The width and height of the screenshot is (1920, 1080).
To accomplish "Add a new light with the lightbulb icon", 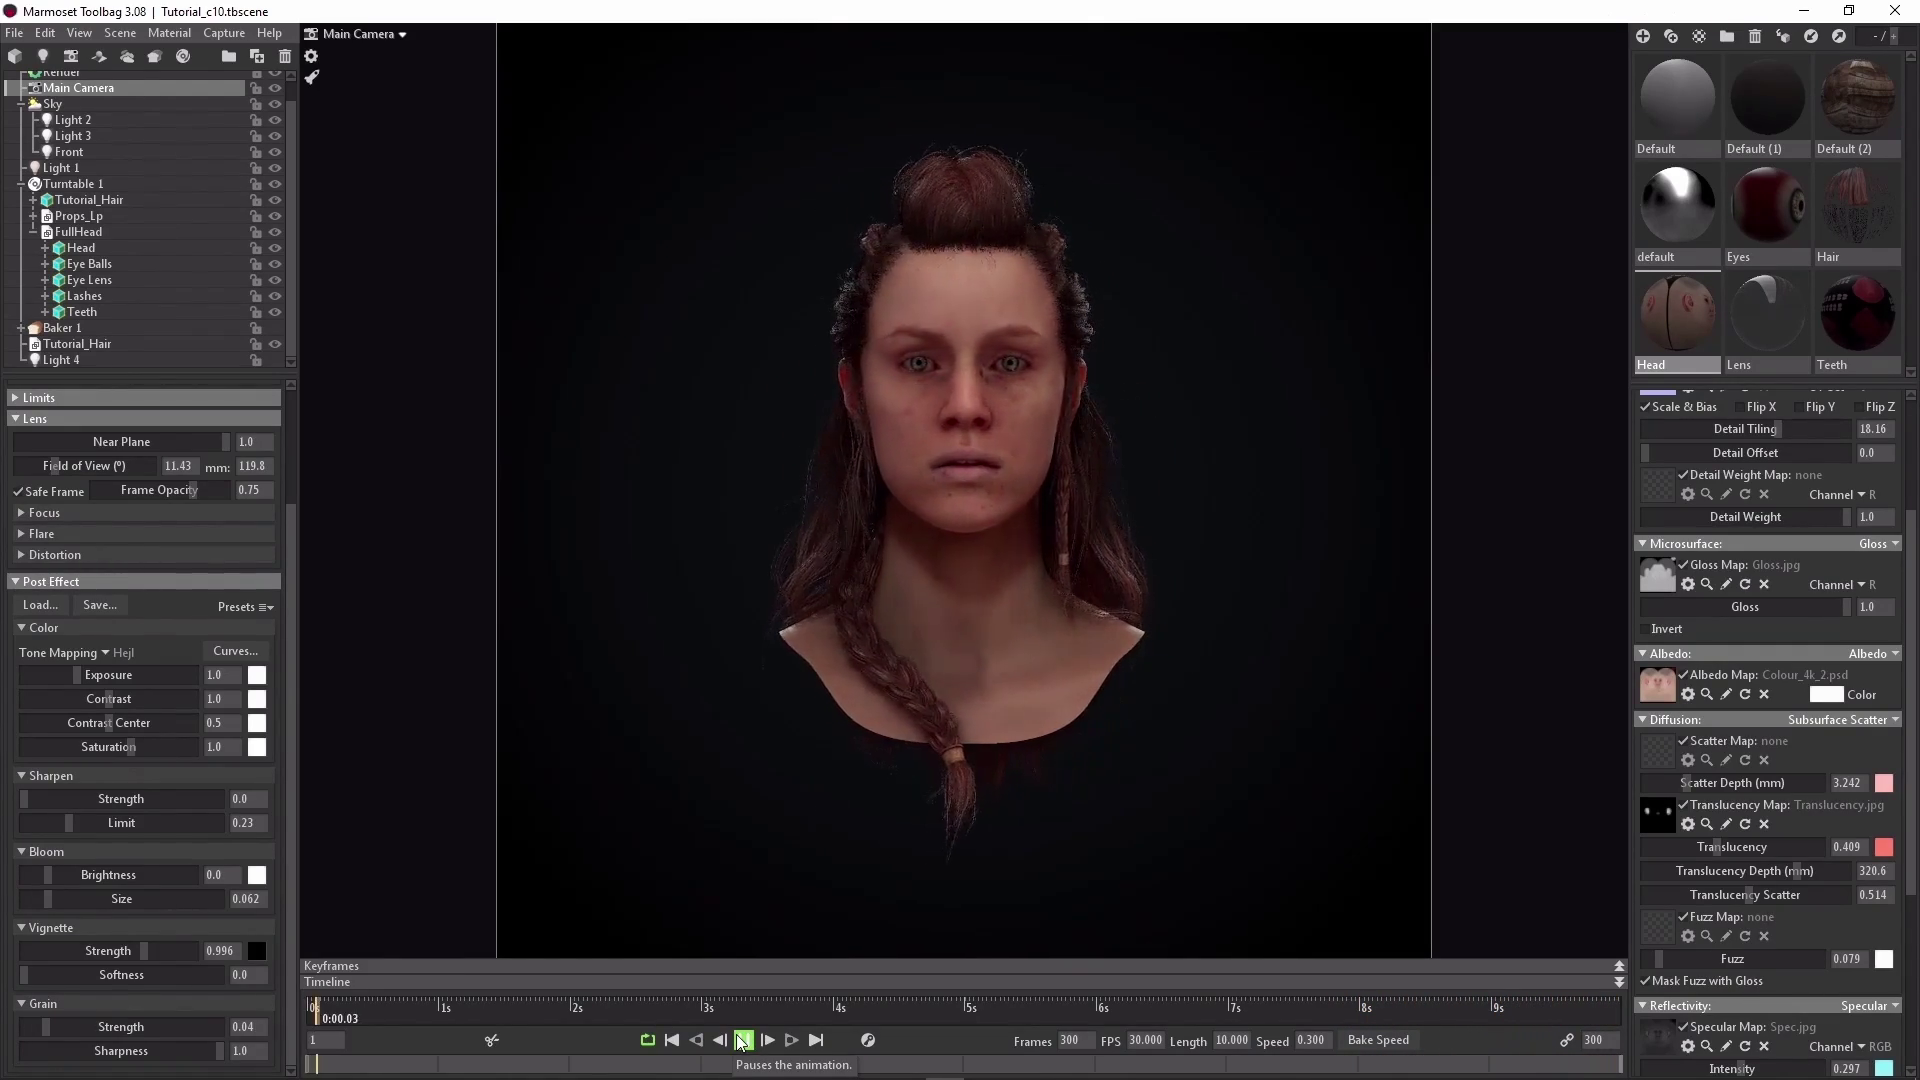I will point(43,56).
